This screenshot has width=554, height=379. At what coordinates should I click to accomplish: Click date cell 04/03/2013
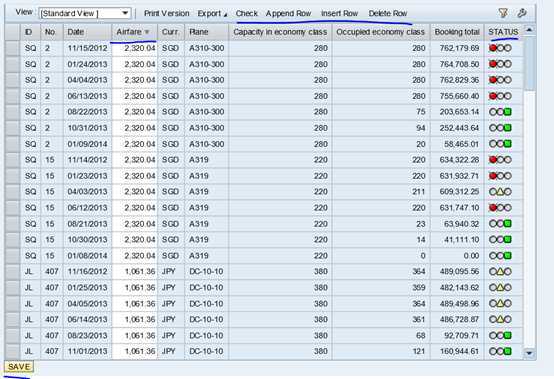point(87,192)
